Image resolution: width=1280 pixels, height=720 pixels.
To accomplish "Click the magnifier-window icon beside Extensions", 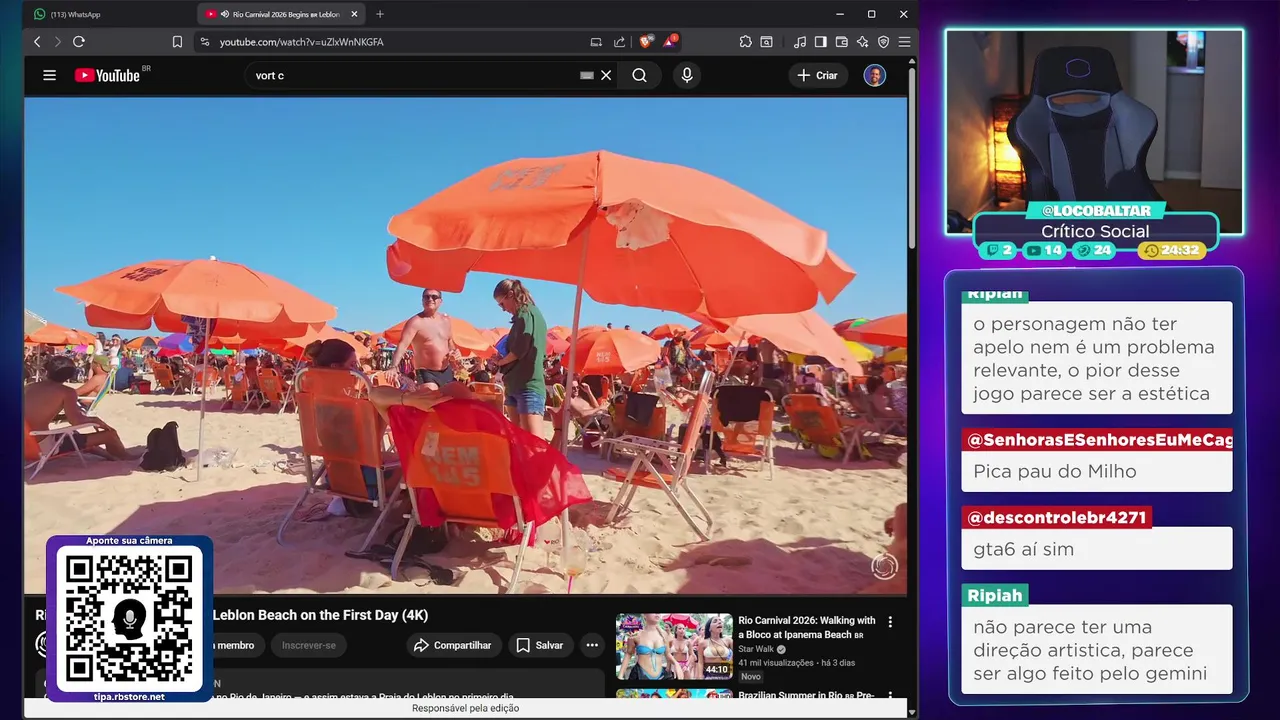I will [766, 42].
